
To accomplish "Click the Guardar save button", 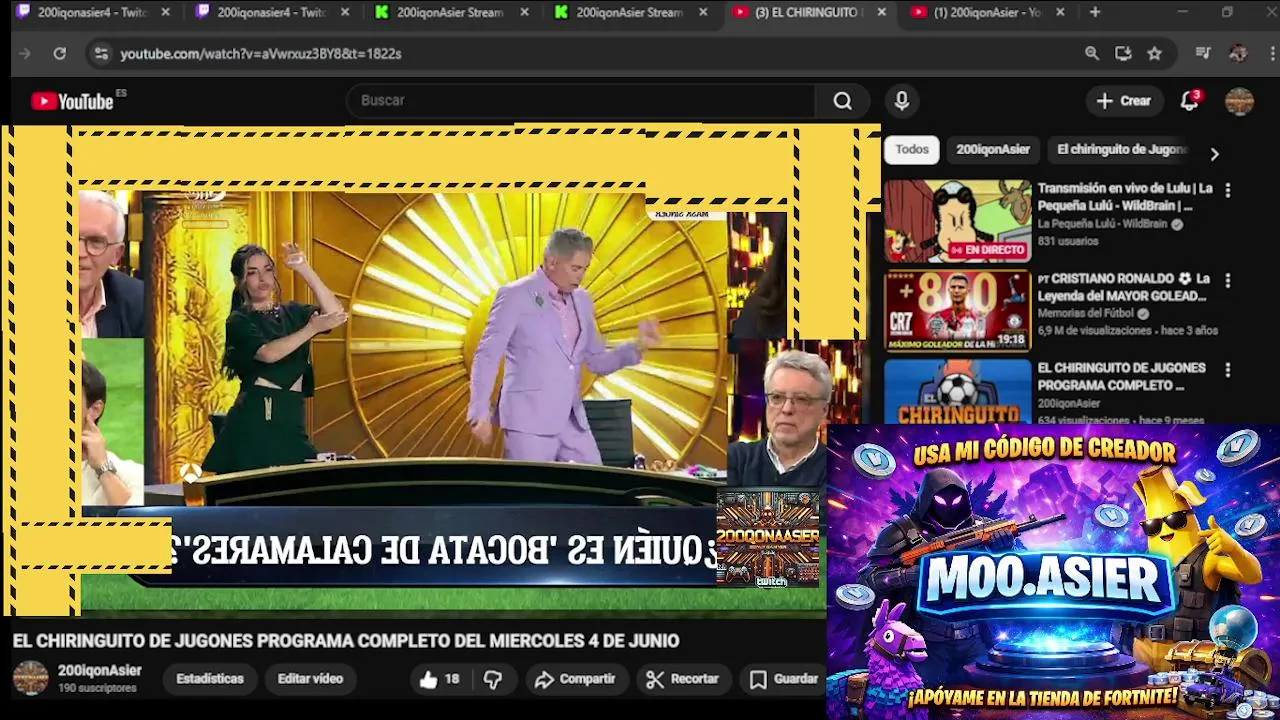I will tap(785, 680).
